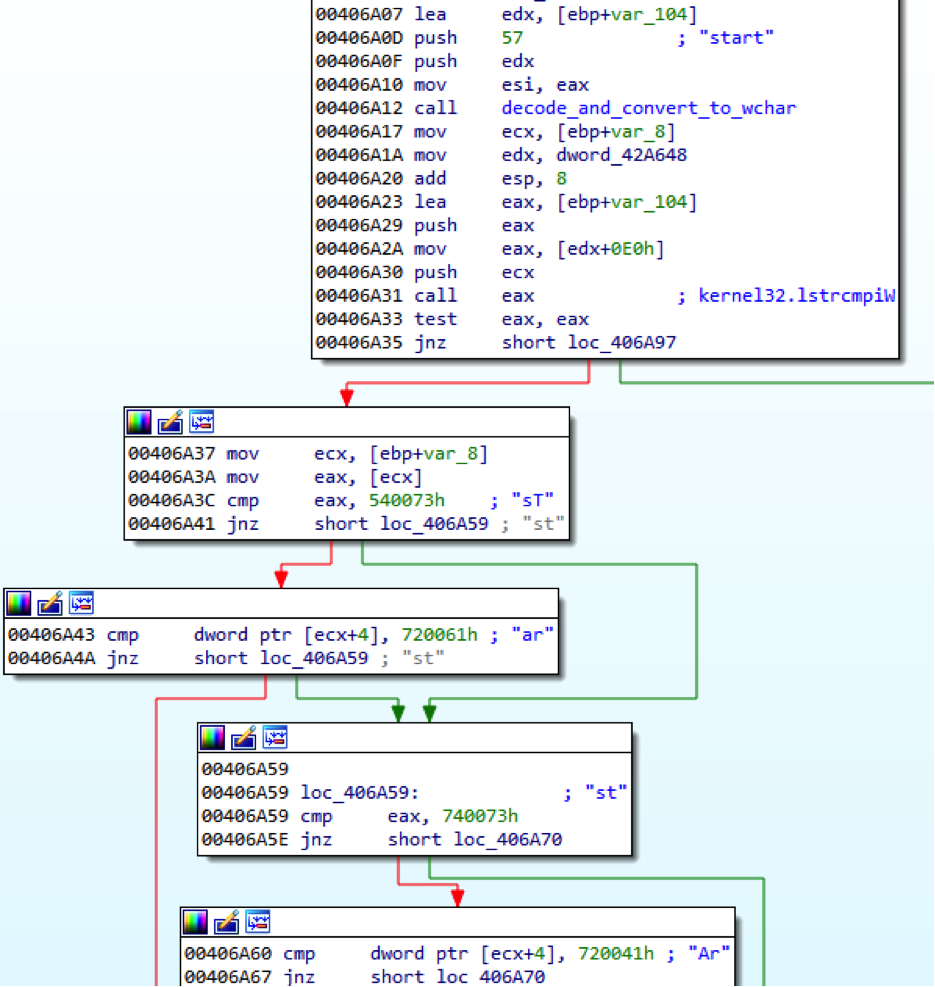Click the kernel32.lstrcmpiW comment text
This screenshot has width=935, height=987.
click(x=796, y=295)
